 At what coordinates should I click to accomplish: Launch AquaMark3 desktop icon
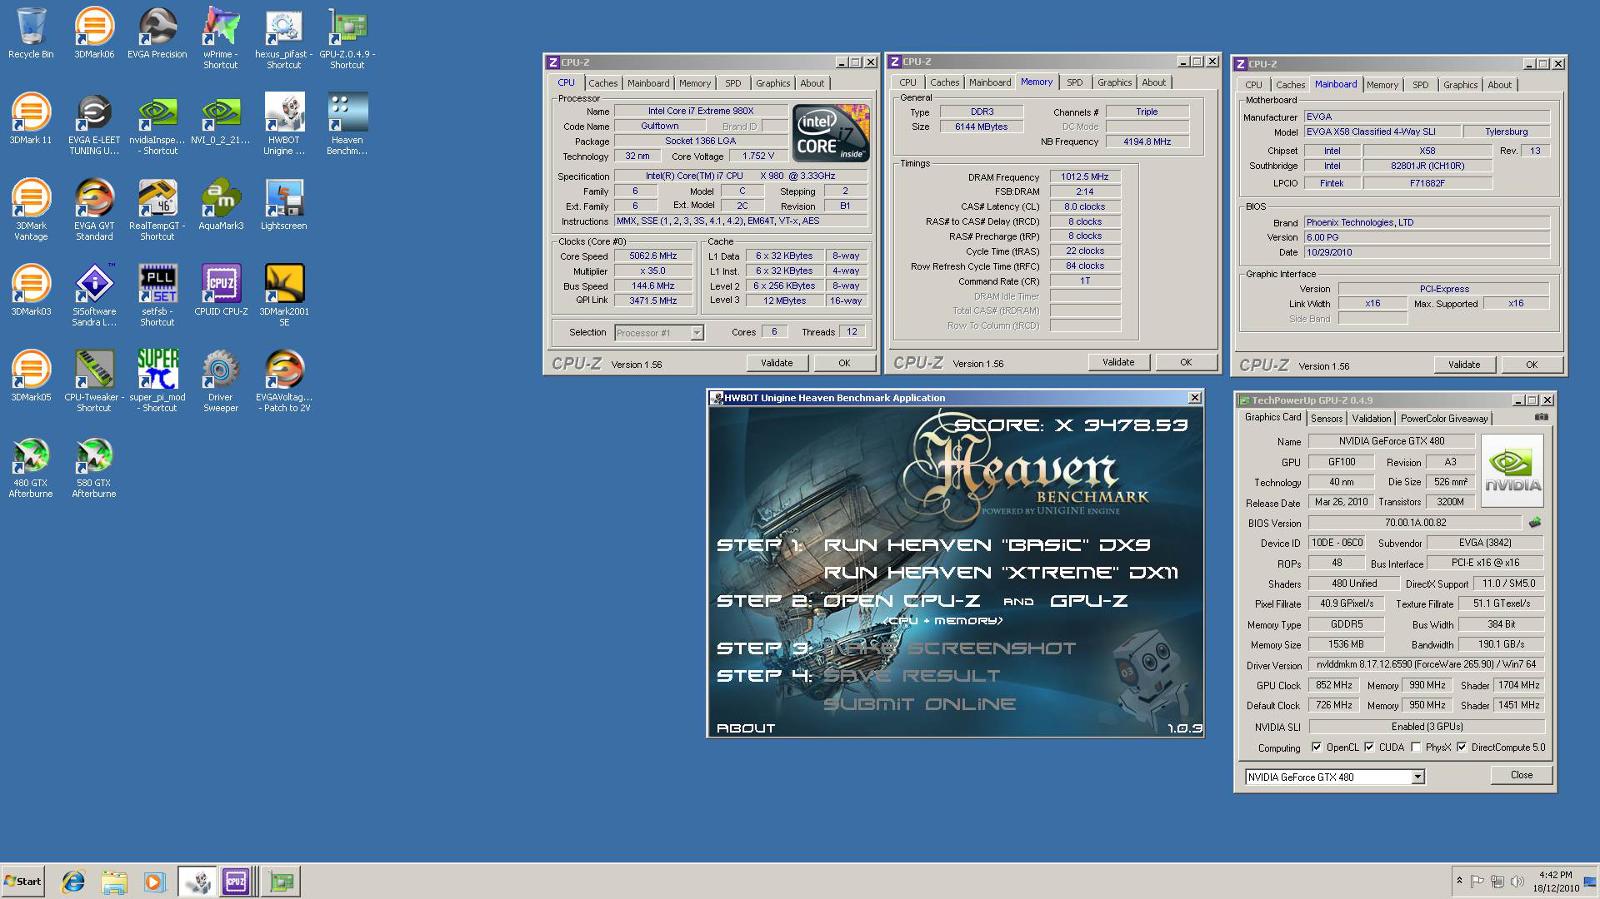point(221,205)
